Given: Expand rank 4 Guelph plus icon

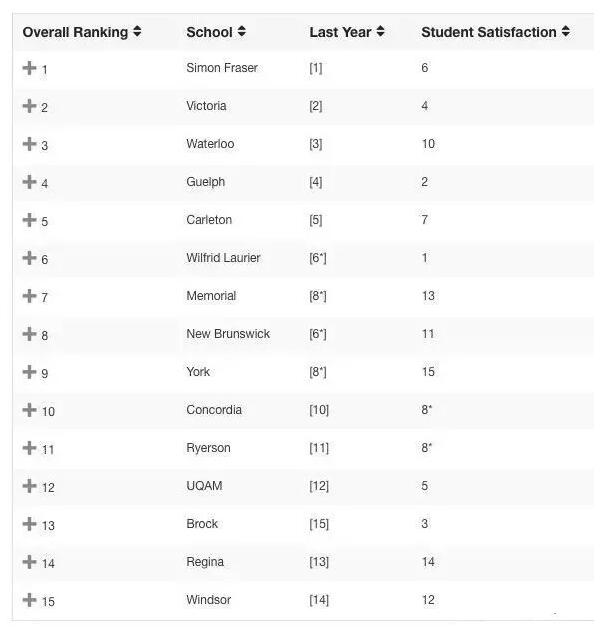Looking at the screenshot, I should pyautogui.click(x=30, y=181).
